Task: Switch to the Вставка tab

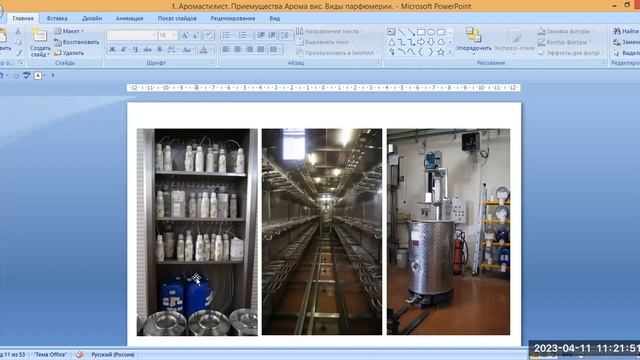Action: pyautogui.click(x=57, y=18)
